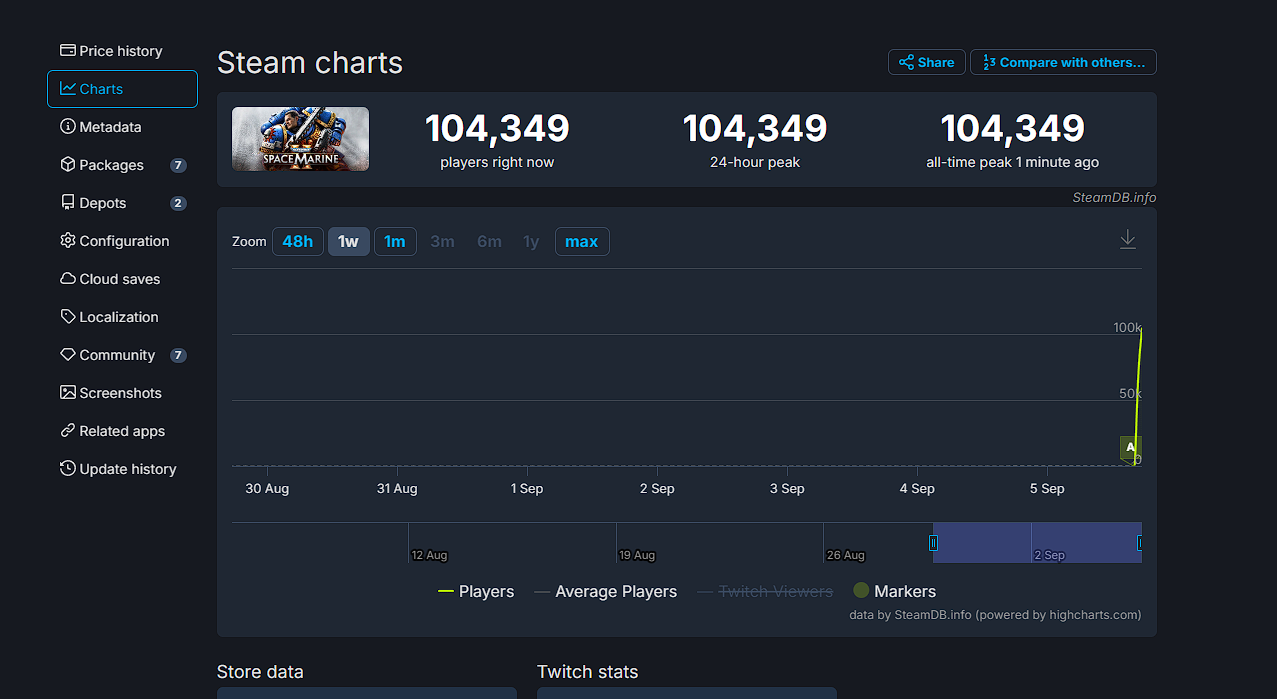
Task: Click the Depots count badge 2
Action: [178, 203]
